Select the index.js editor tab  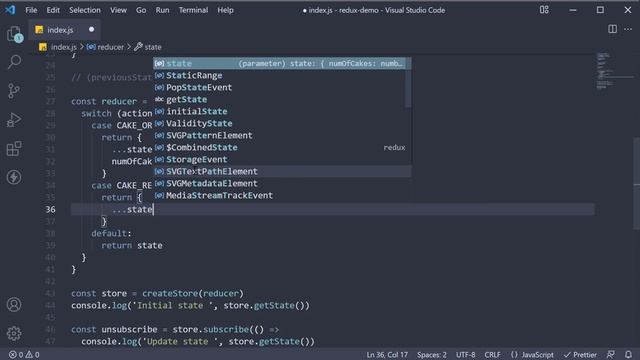coord(64,30)
